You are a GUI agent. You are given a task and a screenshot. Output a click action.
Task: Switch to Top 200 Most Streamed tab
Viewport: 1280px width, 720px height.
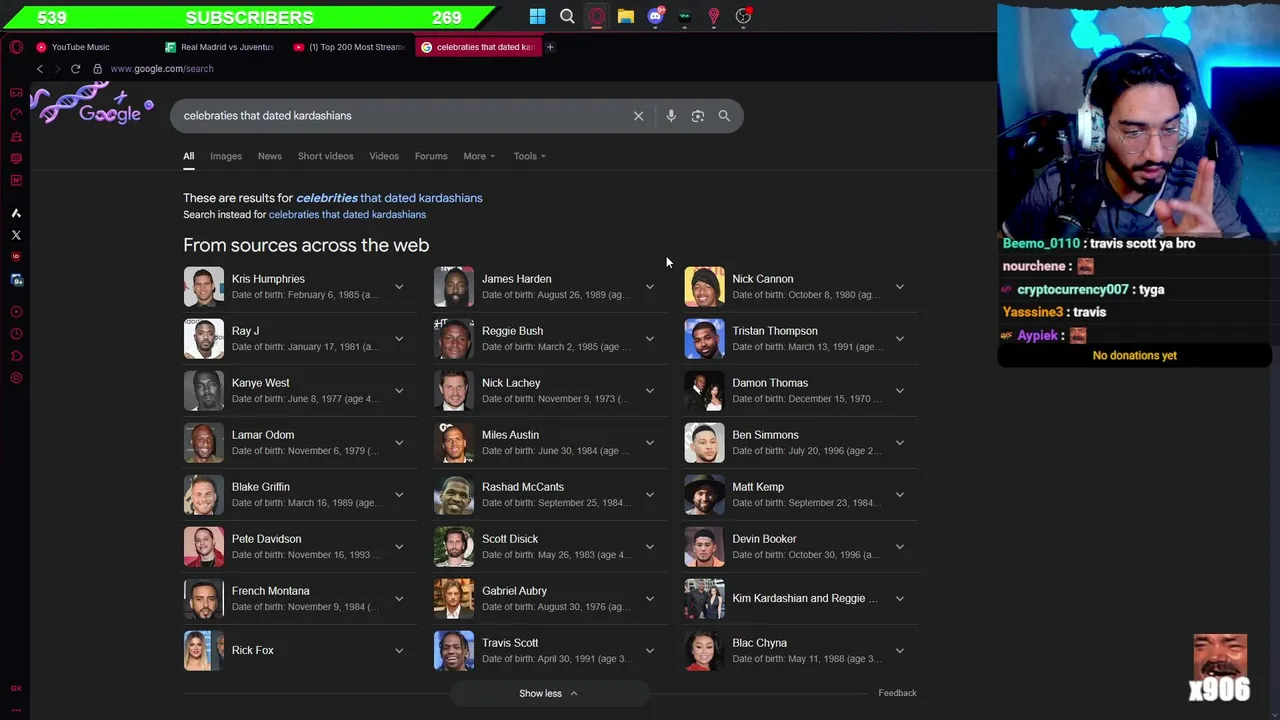click(x=350, y=47)
